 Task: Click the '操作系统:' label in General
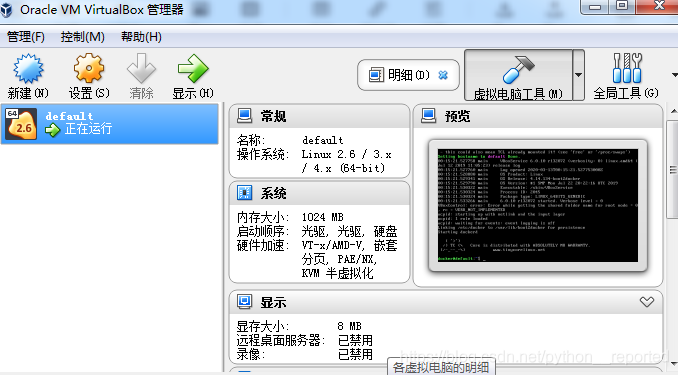pyautogui.click(x=262, y=154)
